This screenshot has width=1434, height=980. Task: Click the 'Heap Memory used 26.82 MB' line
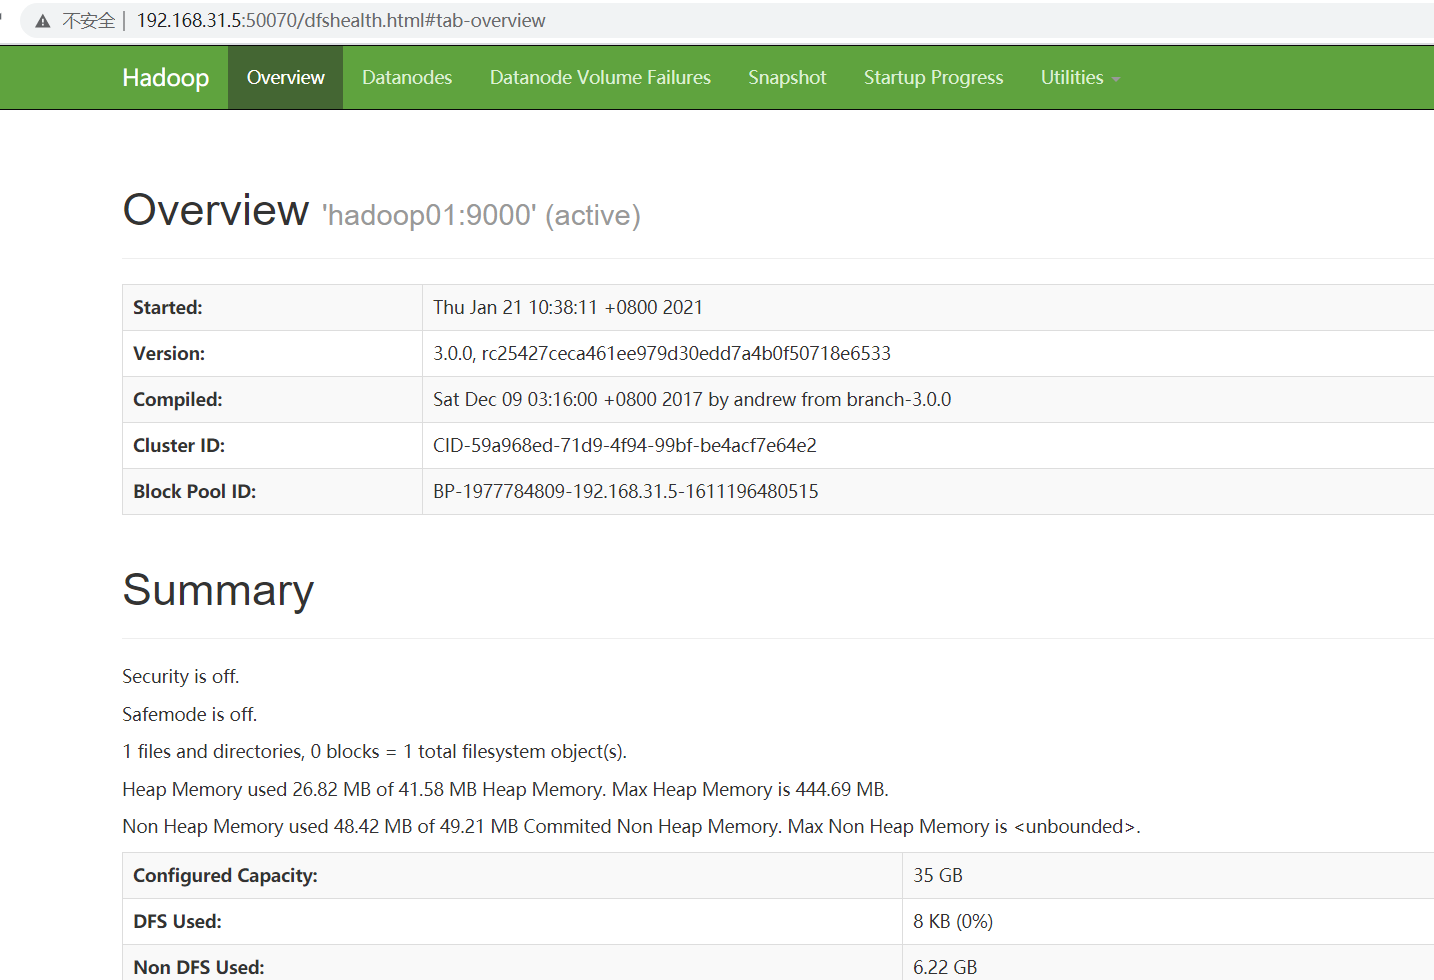pos(506,790)
